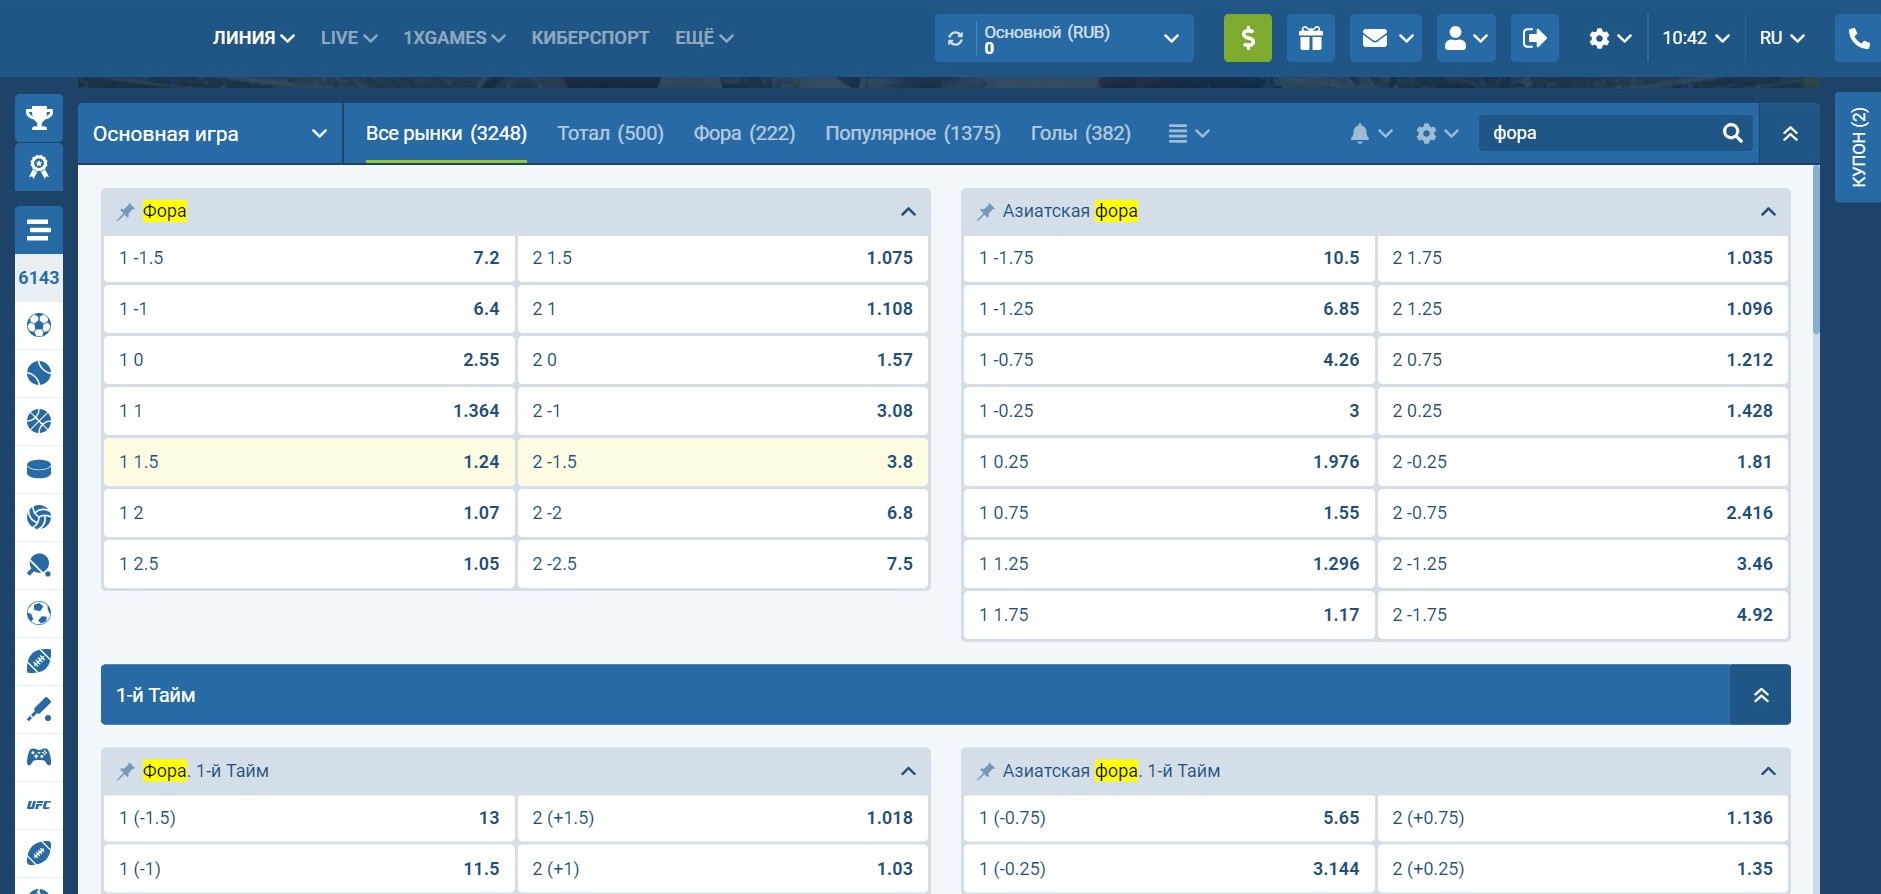Select the esports gamepad icon
Screen dimensions: 1881x894
(39, 757)
